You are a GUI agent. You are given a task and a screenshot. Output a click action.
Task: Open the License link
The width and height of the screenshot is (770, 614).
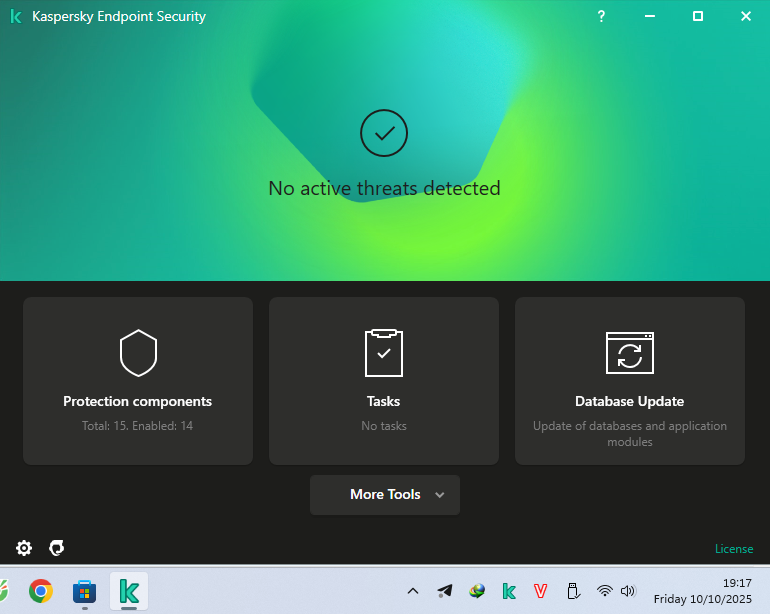pos(734,549)
